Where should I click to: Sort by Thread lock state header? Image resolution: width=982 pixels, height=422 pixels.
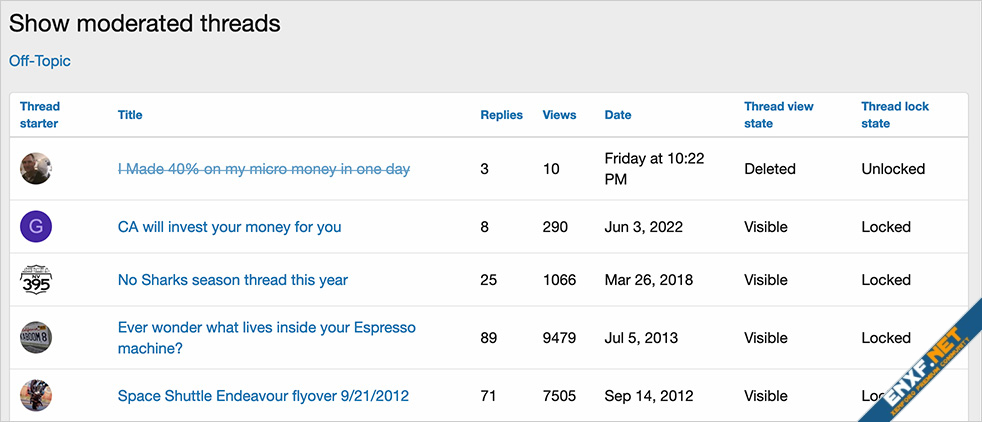pyautogui.click(x=895, y=115)
